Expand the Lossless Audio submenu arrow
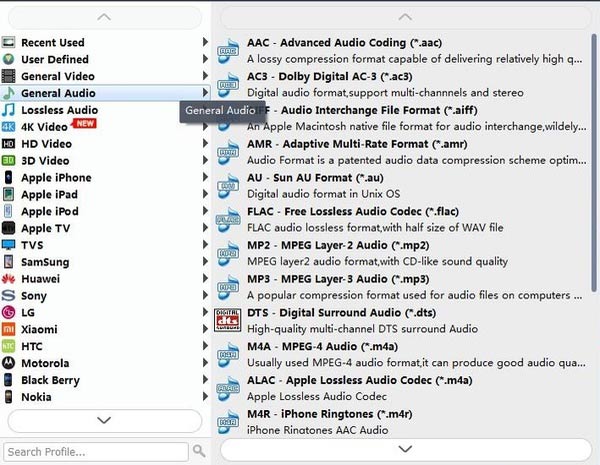The image size is (600, 465). pyautogui.click(x=206, y=110)
